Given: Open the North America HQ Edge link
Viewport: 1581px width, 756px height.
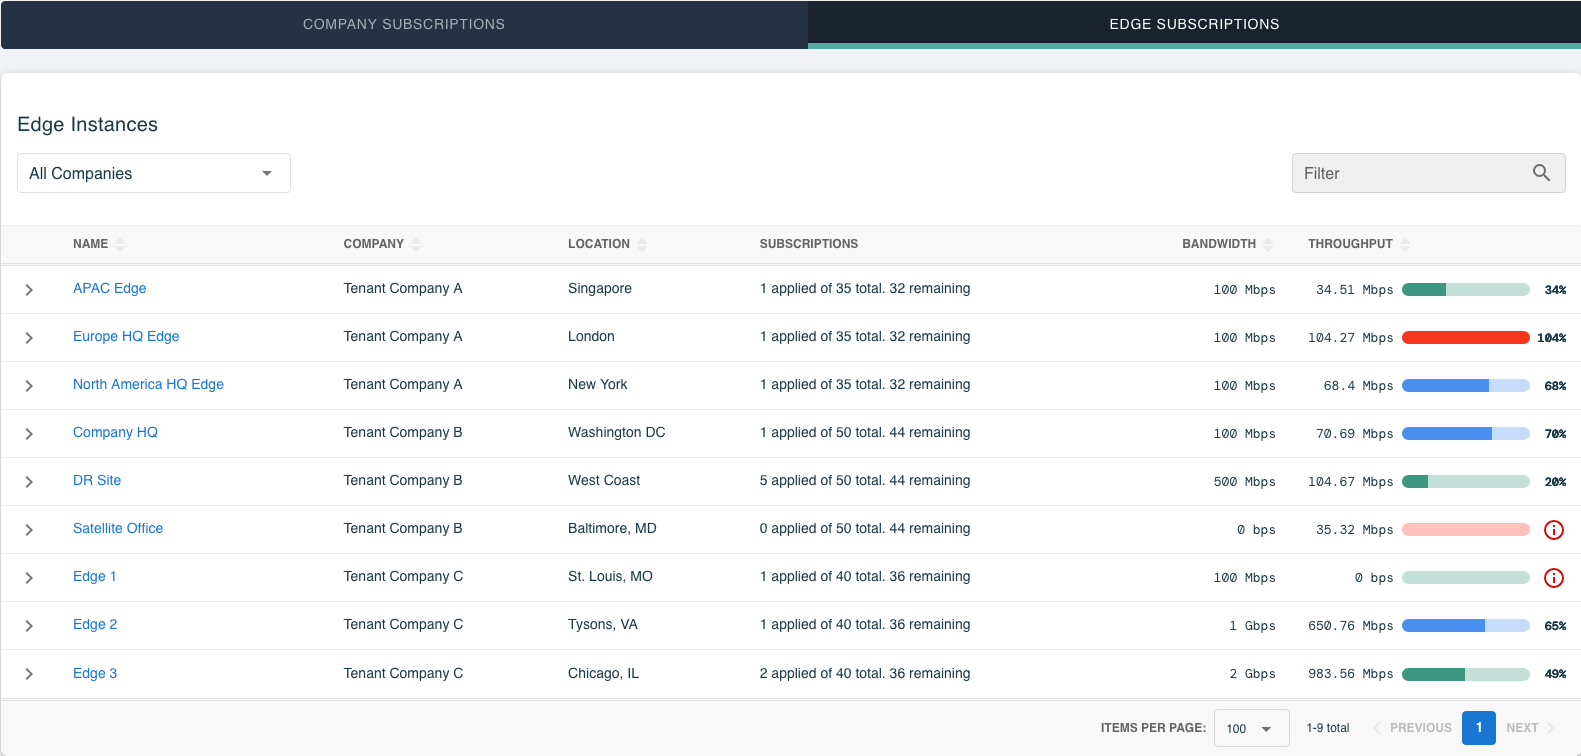Looking at the screenshot, I should pyautogui.click(x=148, y=384).
